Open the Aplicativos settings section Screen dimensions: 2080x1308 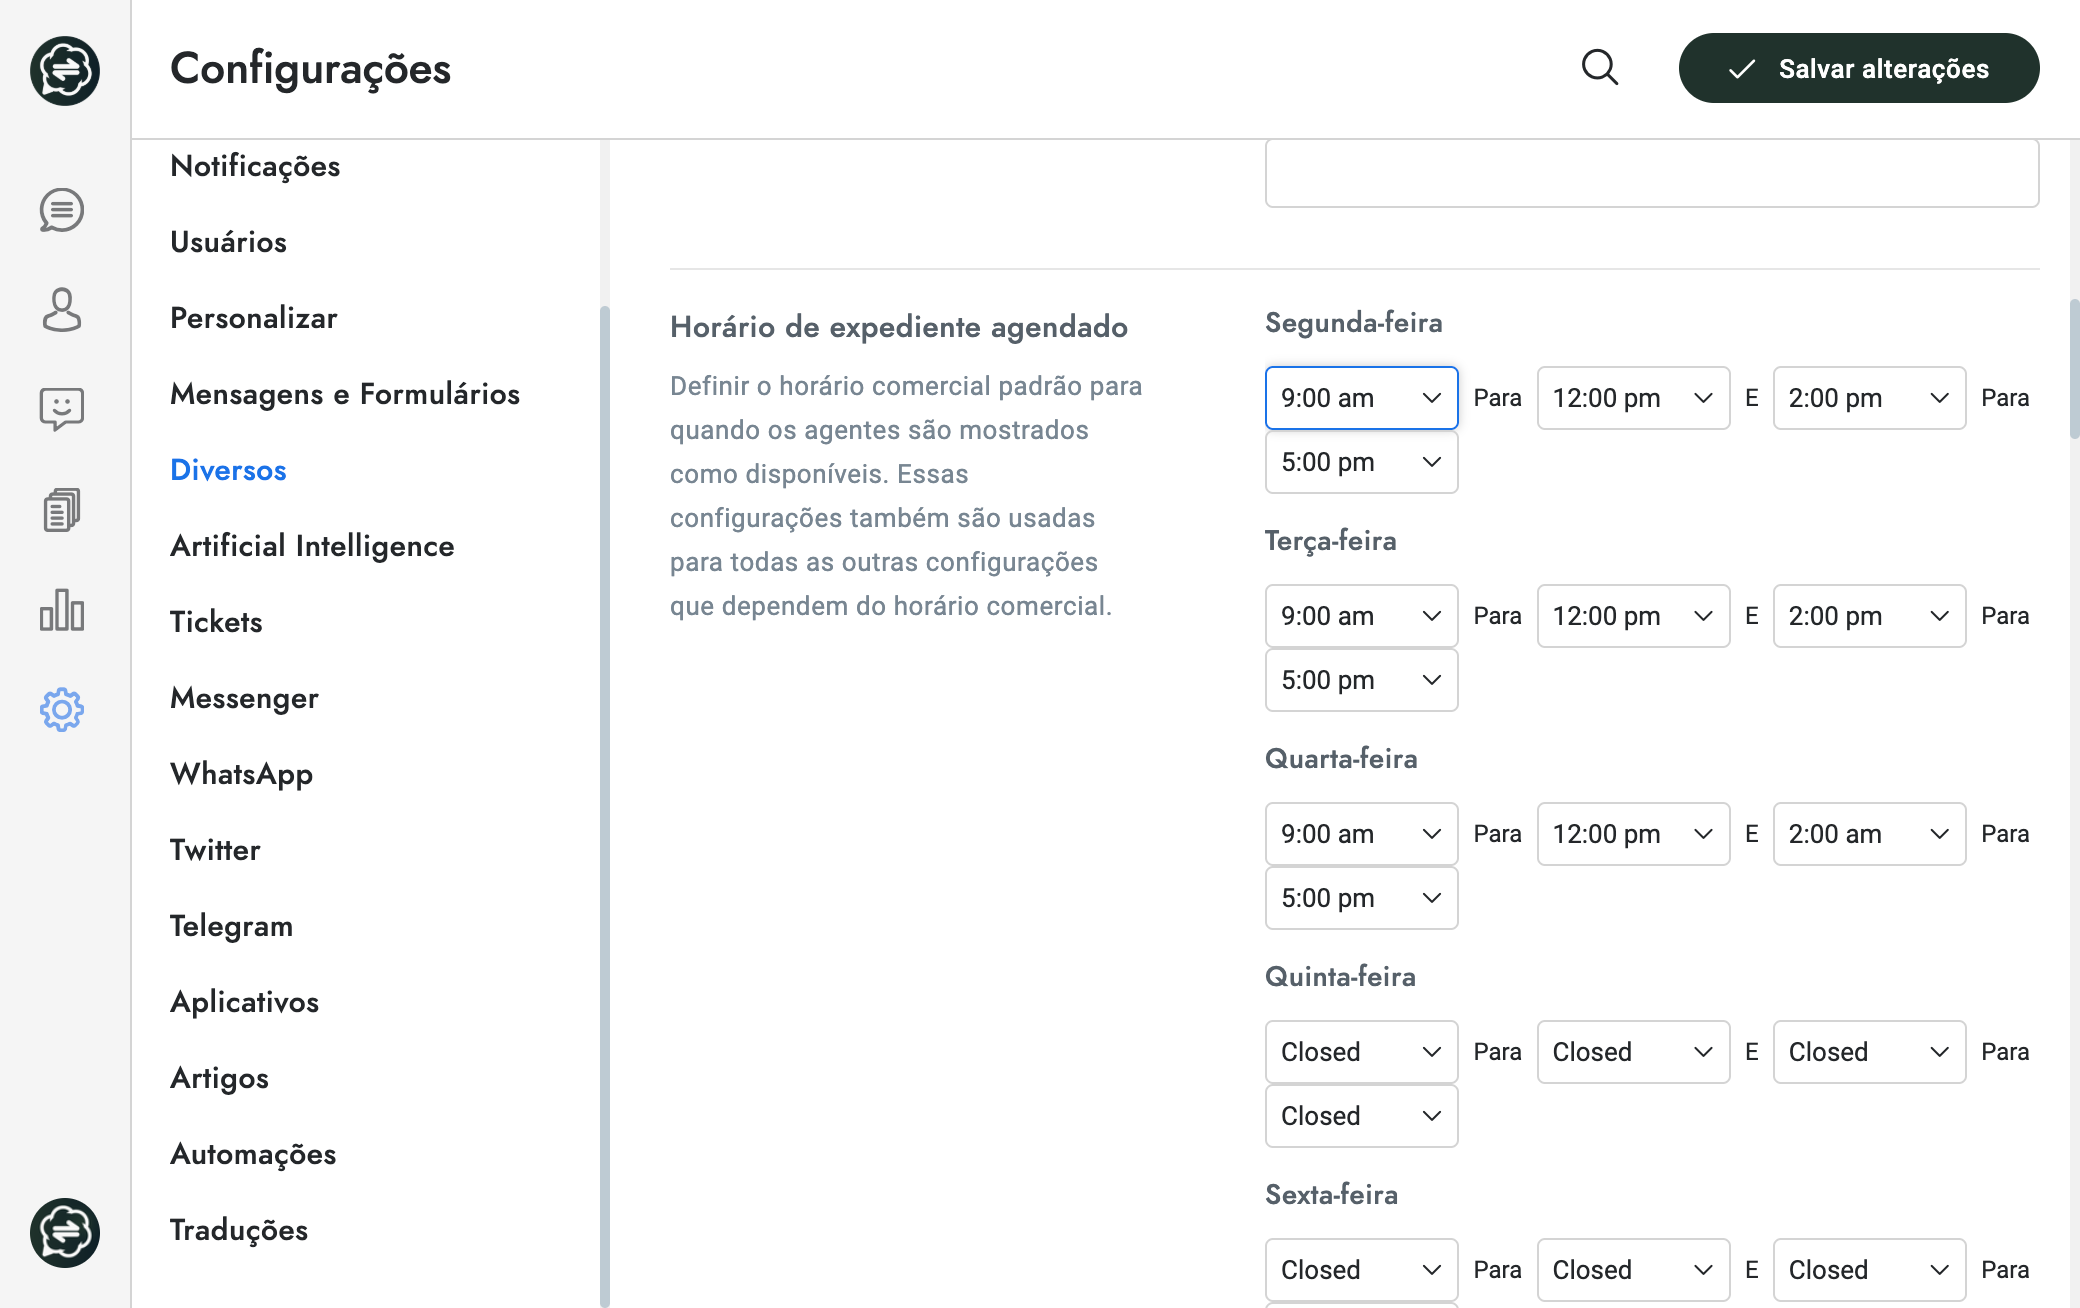(x=244, y=1002)
